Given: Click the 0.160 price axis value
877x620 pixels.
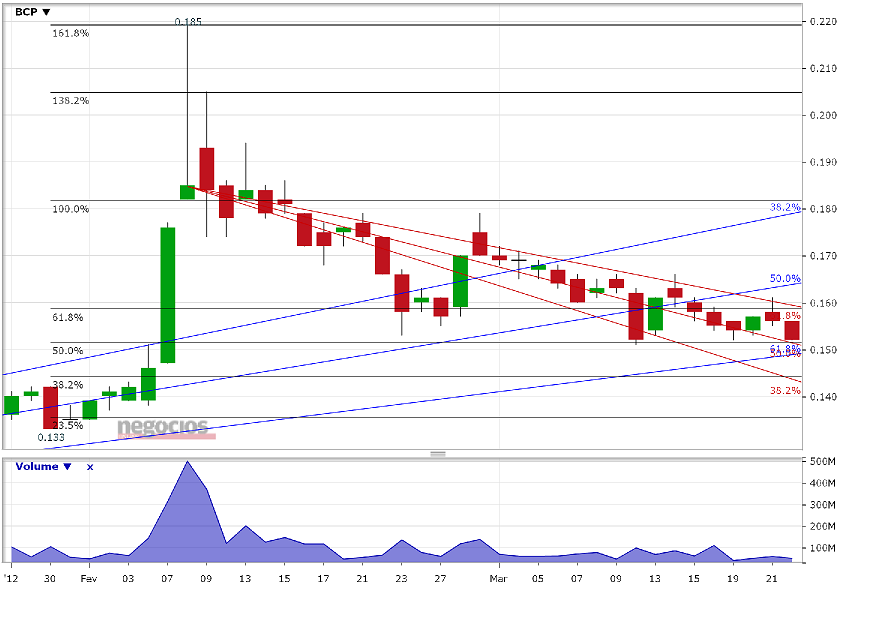Looking at the screenshot, I should [x=823, y=303].
